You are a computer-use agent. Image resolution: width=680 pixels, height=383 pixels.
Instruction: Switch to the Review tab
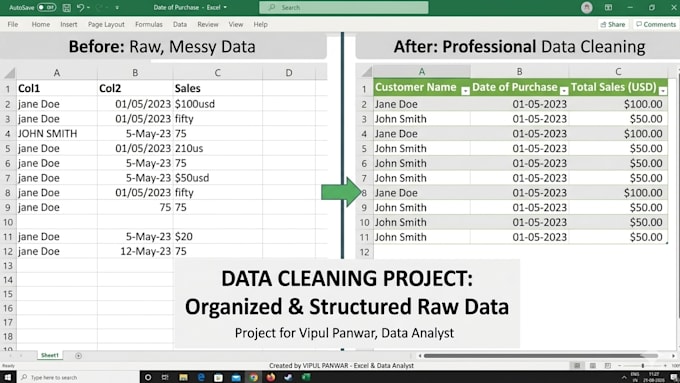(208, 24)
